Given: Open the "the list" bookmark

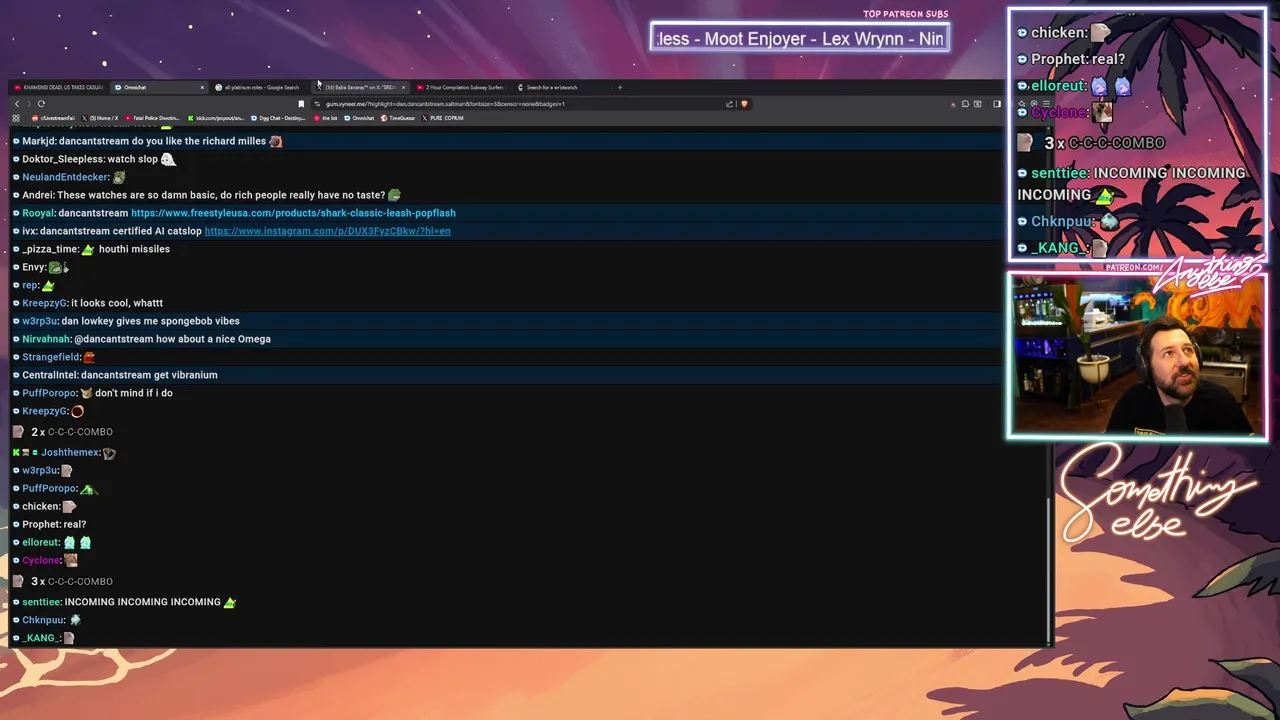Looking at the screenshot, I should (x=326, y=118).
